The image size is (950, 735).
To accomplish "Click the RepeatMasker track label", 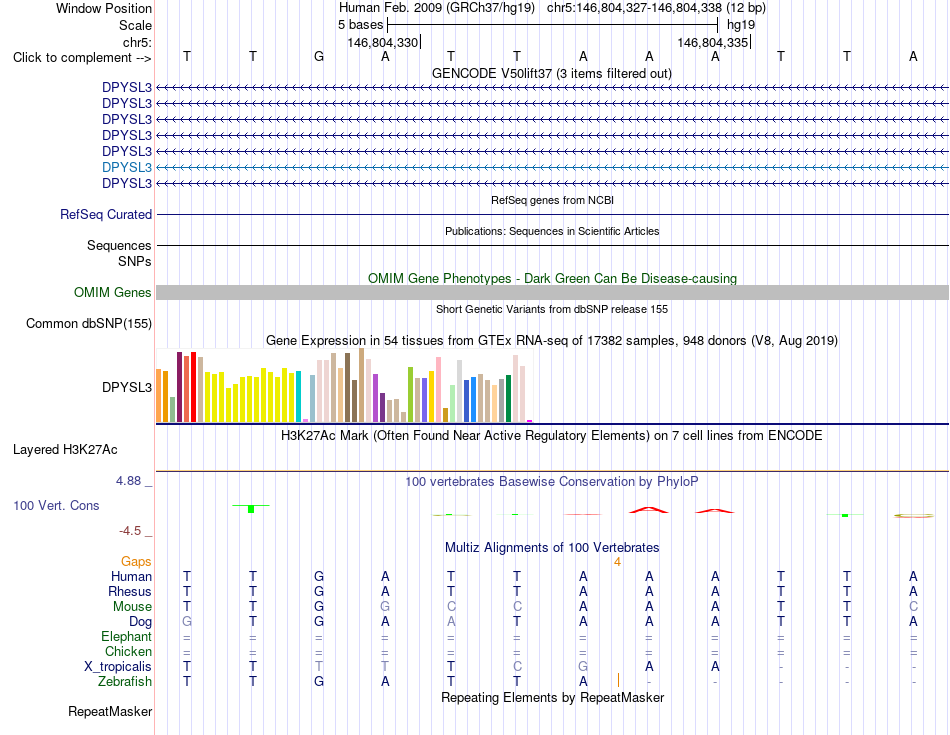I will [110, 712].
